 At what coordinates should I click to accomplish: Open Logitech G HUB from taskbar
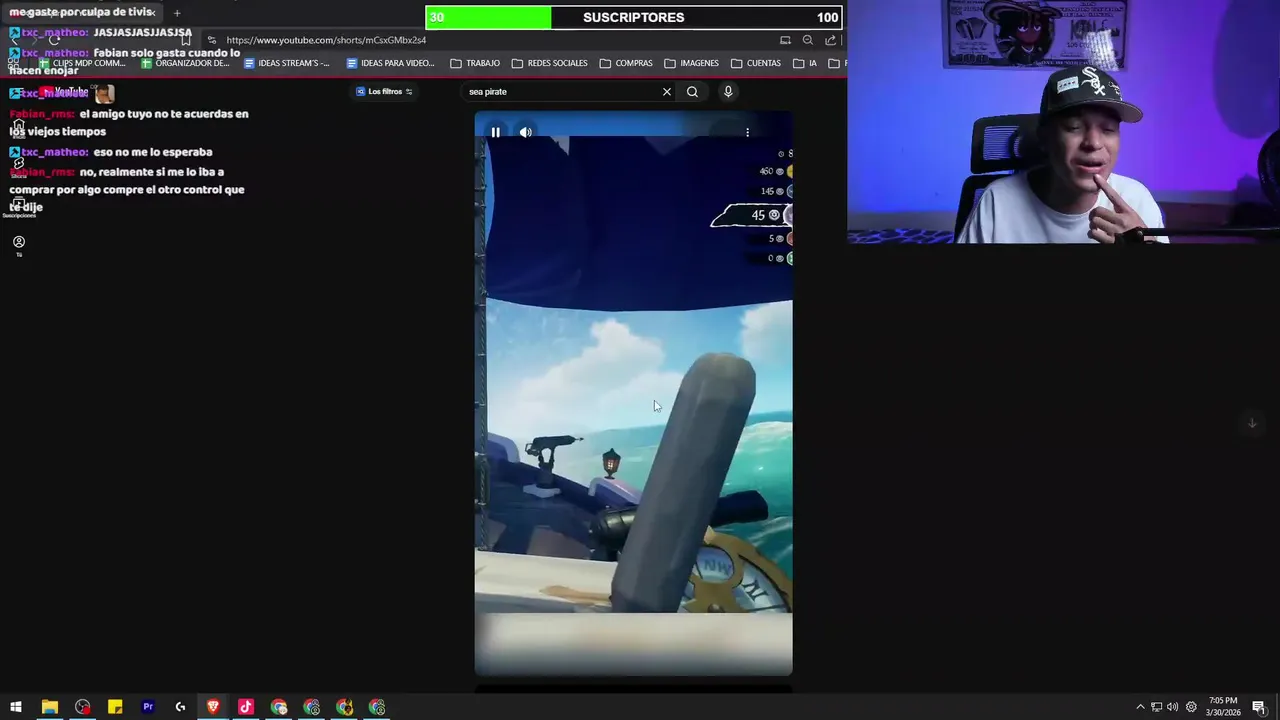pyautogui.click(x=180, y=707)
